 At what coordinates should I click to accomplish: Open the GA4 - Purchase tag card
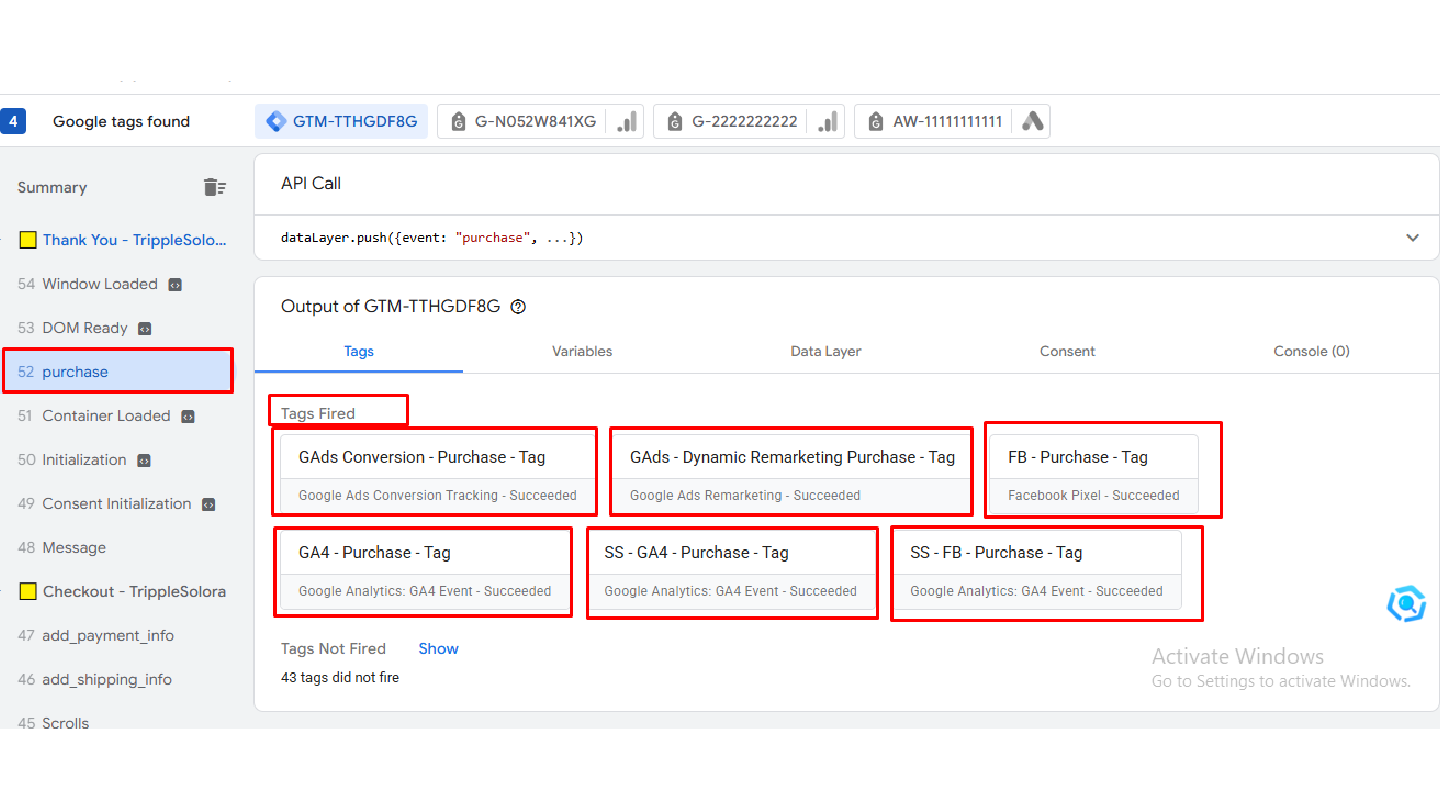(424, 571)
